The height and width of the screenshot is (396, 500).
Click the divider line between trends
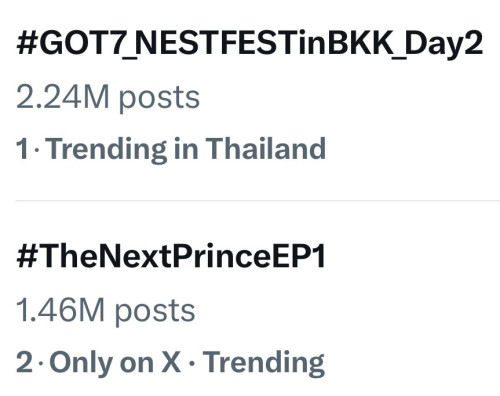click(258, 201)
